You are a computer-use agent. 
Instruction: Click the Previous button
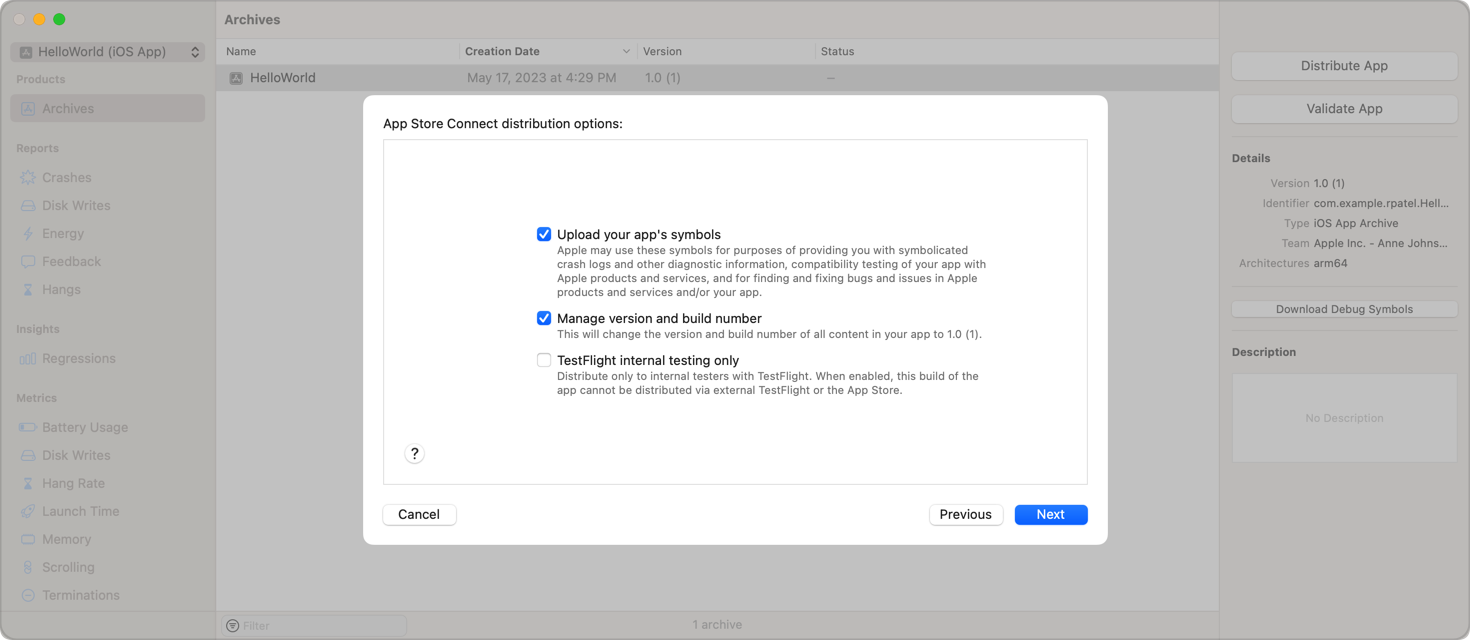point(966,514)
